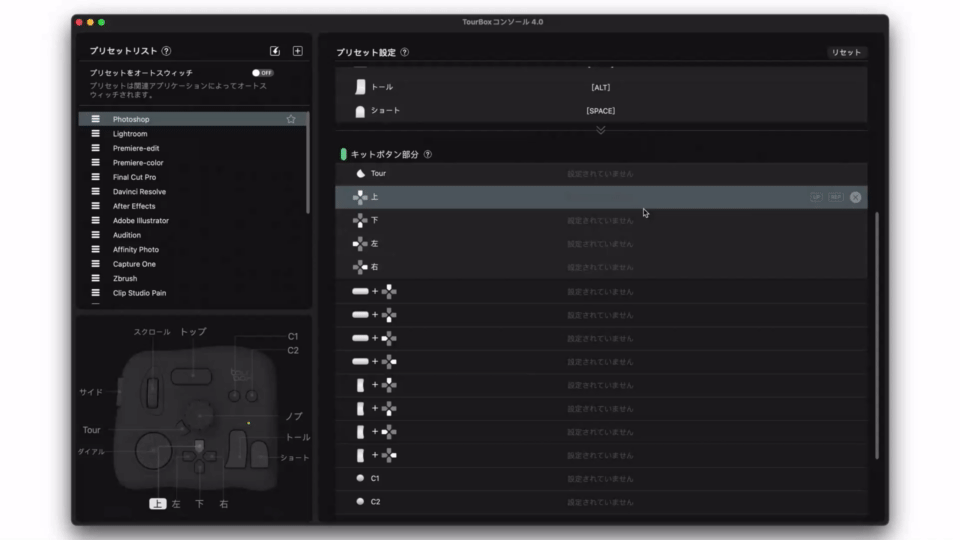Image resolution: width=960 pixels, height=540 pixels.
Task: Click the knob on the TourBox diagram
Action: click(x=201, y=410)
